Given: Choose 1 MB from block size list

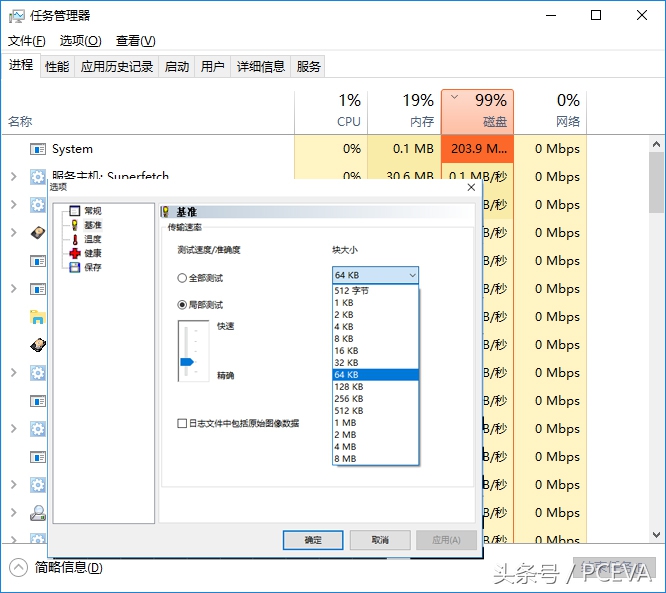Looking at the screenshot, I should (x=375, y=423).
